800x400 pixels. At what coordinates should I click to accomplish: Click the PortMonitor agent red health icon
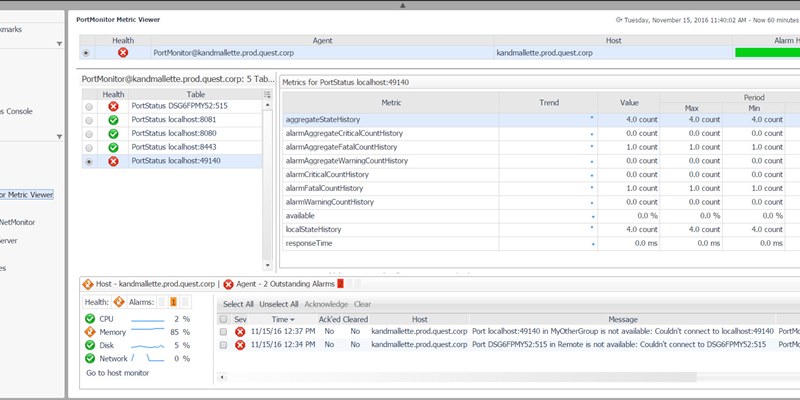[122, 52]
